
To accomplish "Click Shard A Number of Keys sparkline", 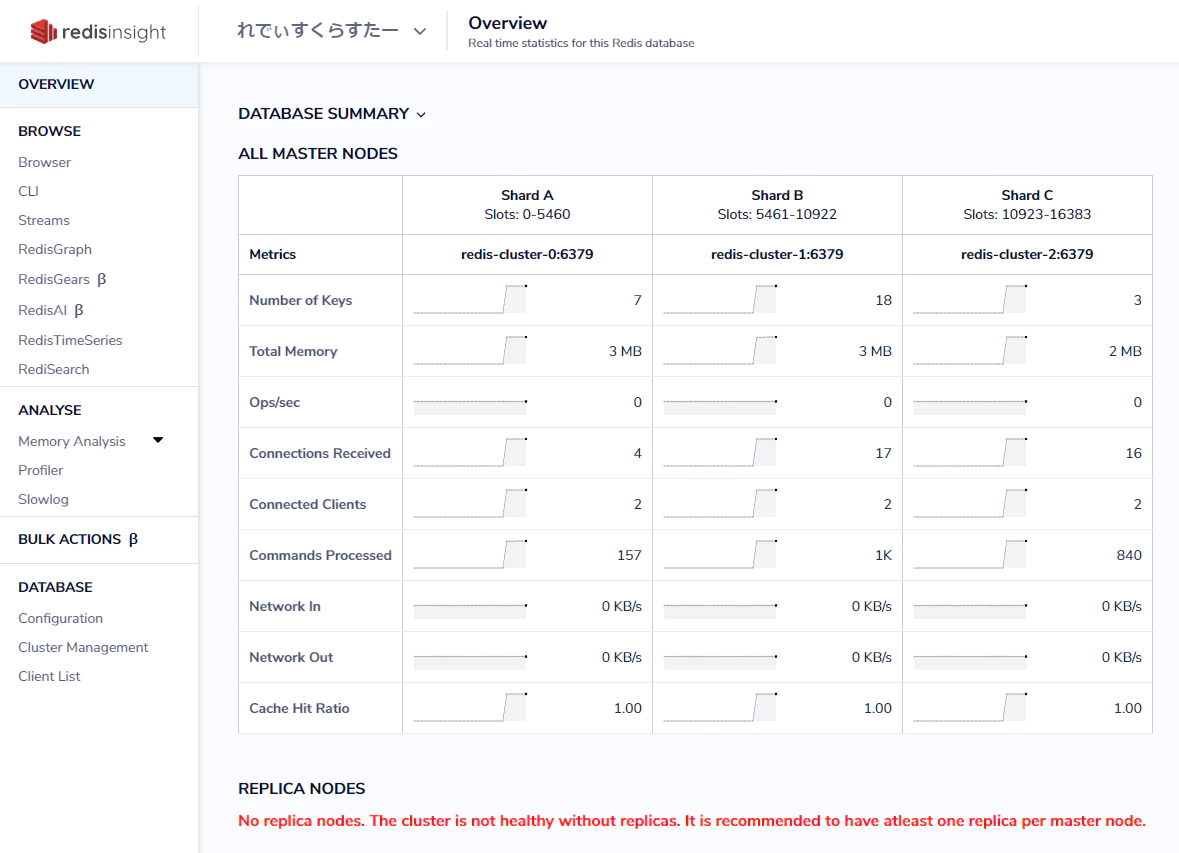I will [x=469, y=300].
